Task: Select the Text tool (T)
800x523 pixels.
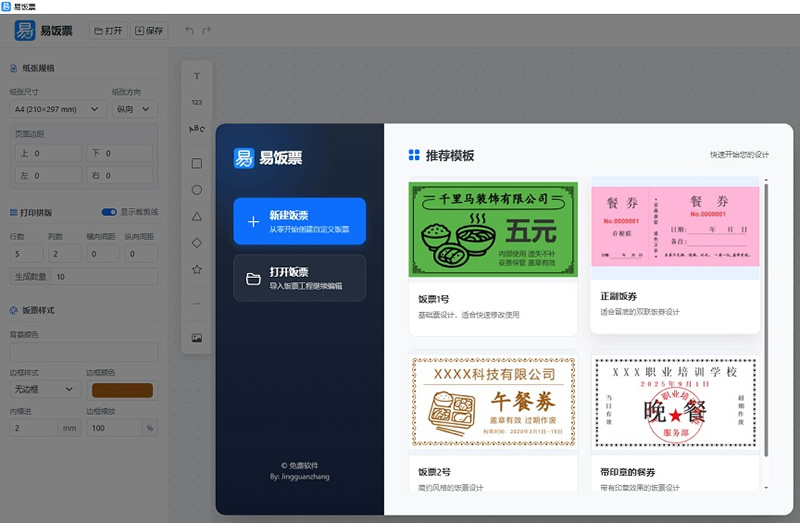Action: click(x=197, y=76)
